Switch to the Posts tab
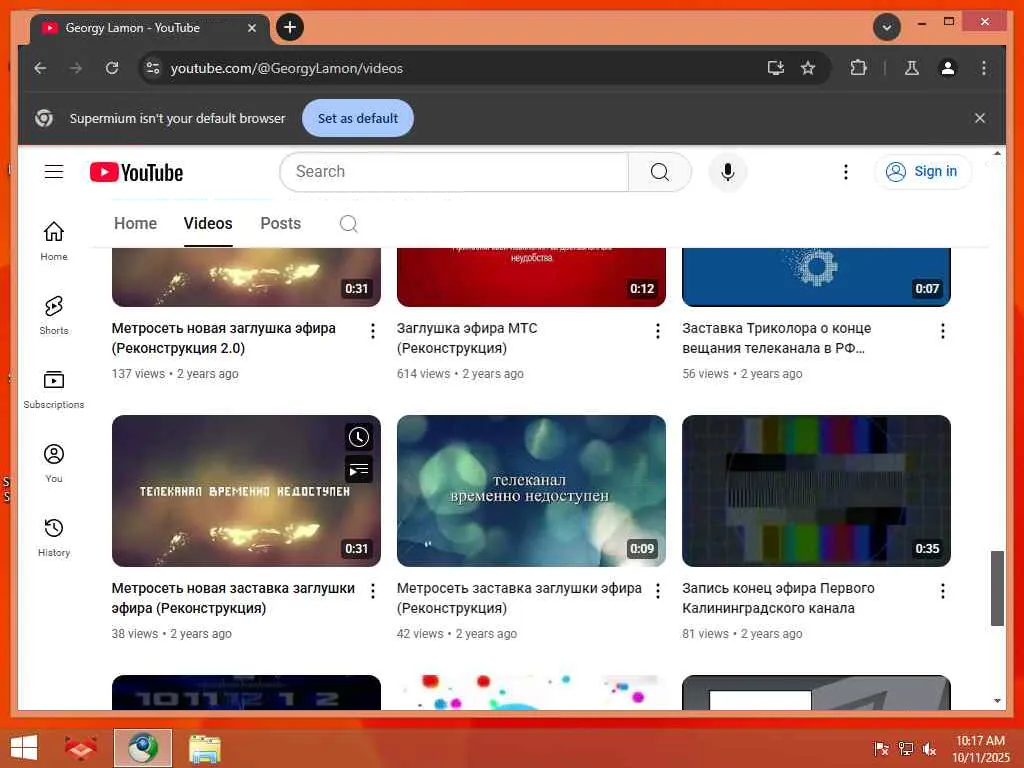The image size is (1024, 768). point(281,223)
